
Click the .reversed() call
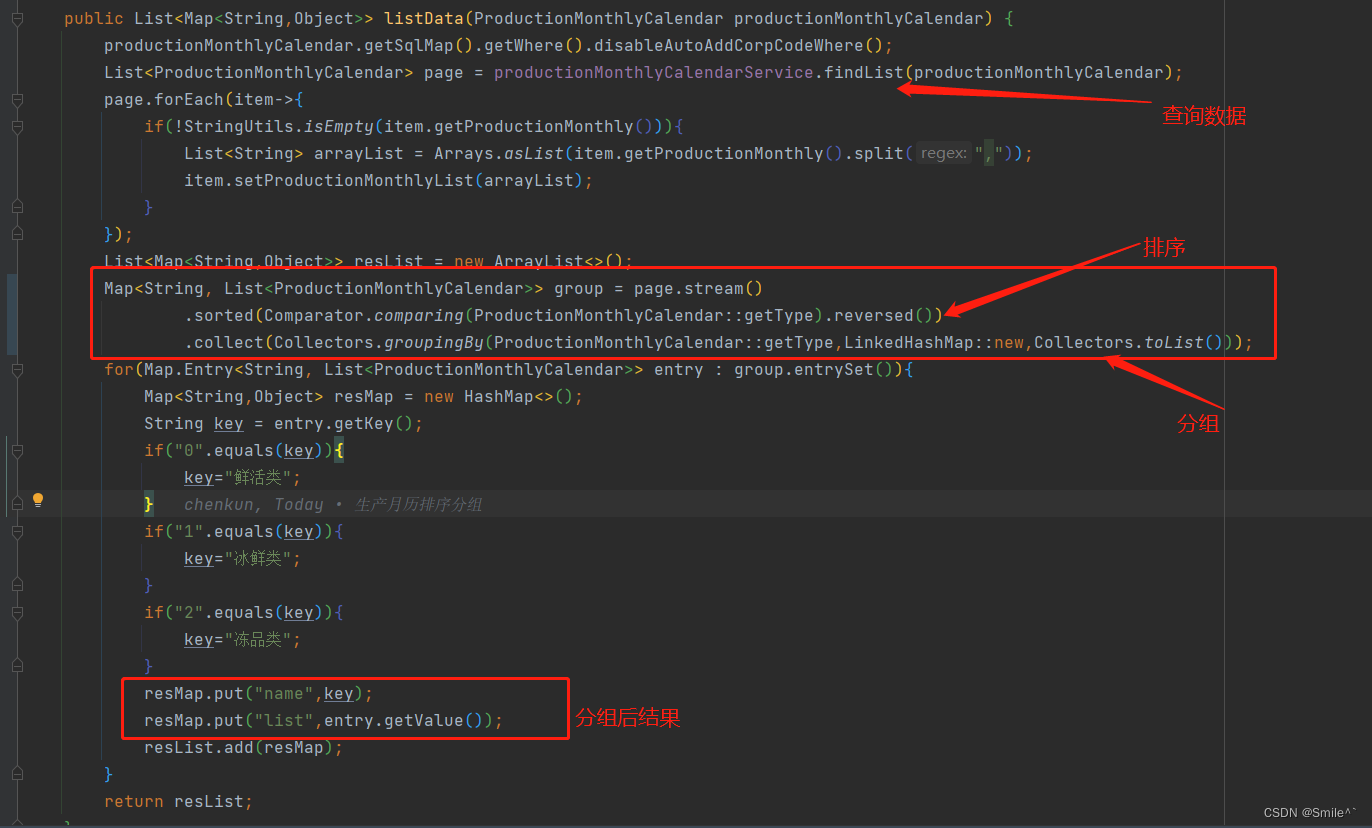(x=883, y=316)
